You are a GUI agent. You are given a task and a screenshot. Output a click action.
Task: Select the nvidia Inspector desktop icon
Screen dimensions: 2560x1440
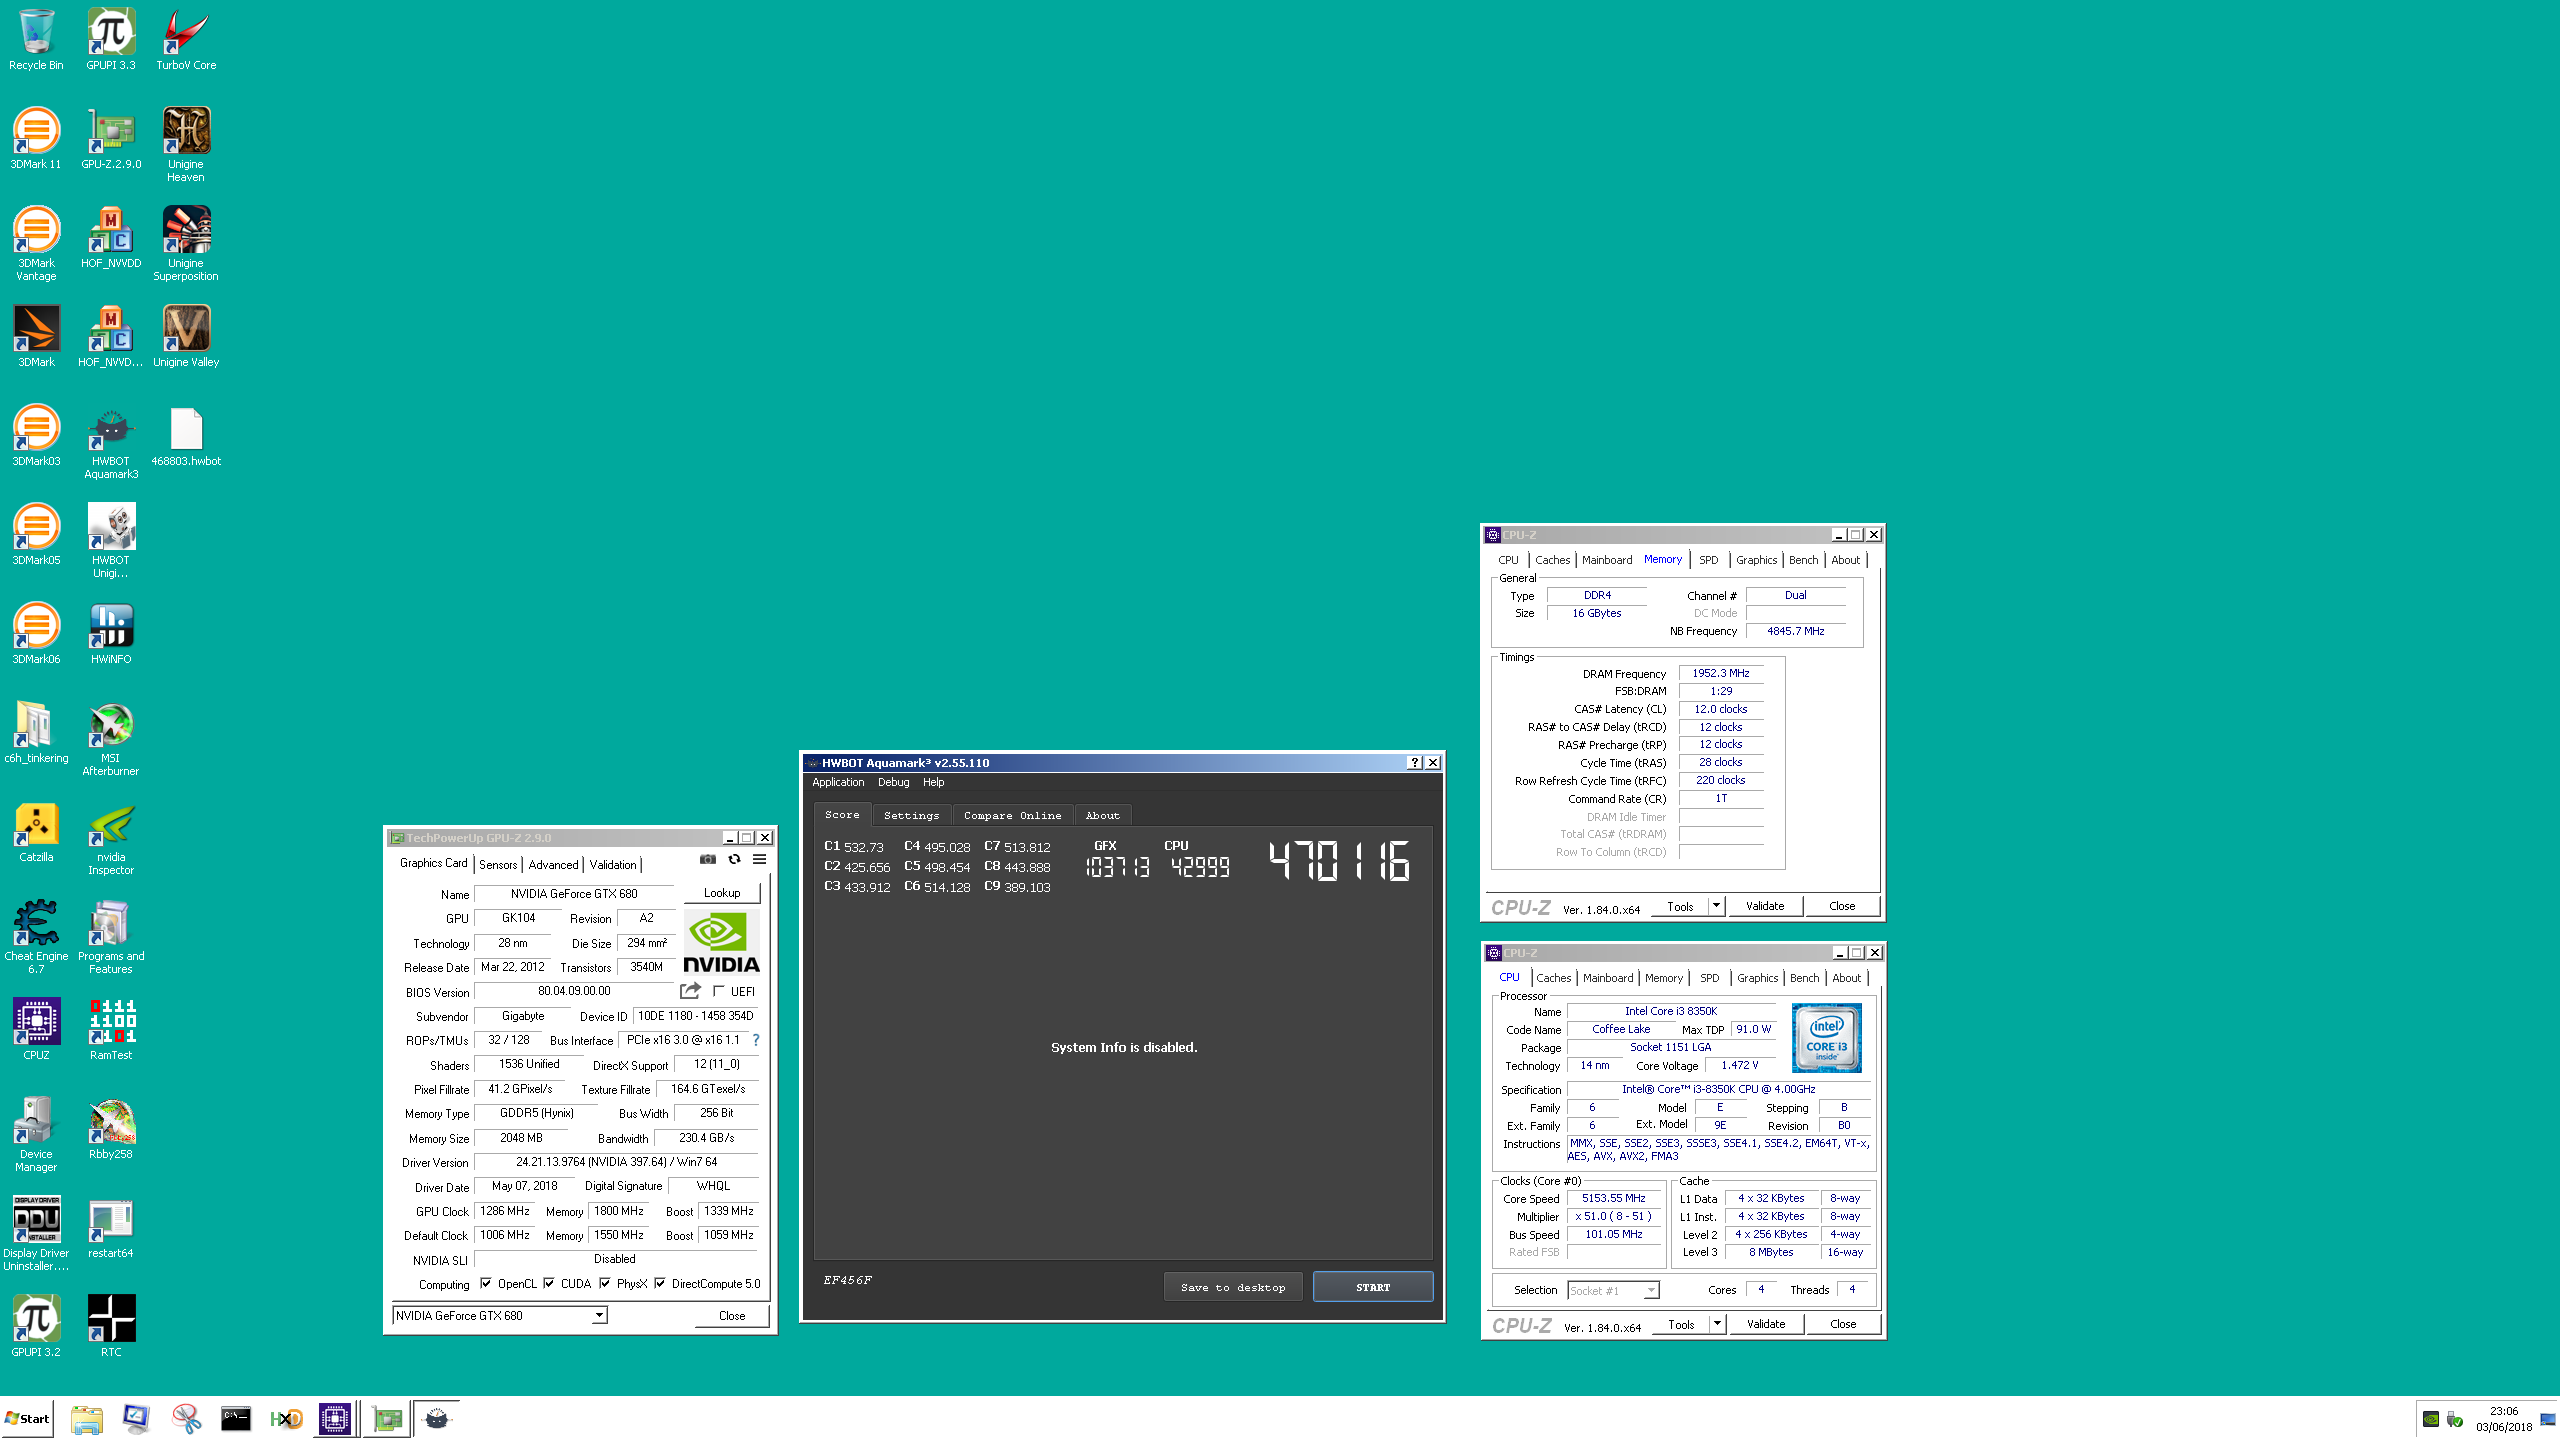click(111, 838)
